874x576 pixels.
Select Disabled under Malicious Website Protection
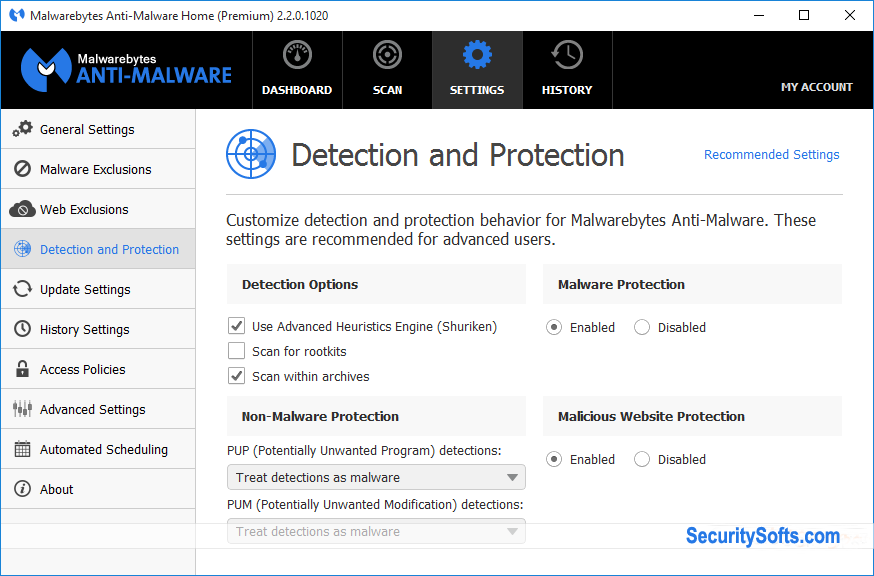[642, 459]
